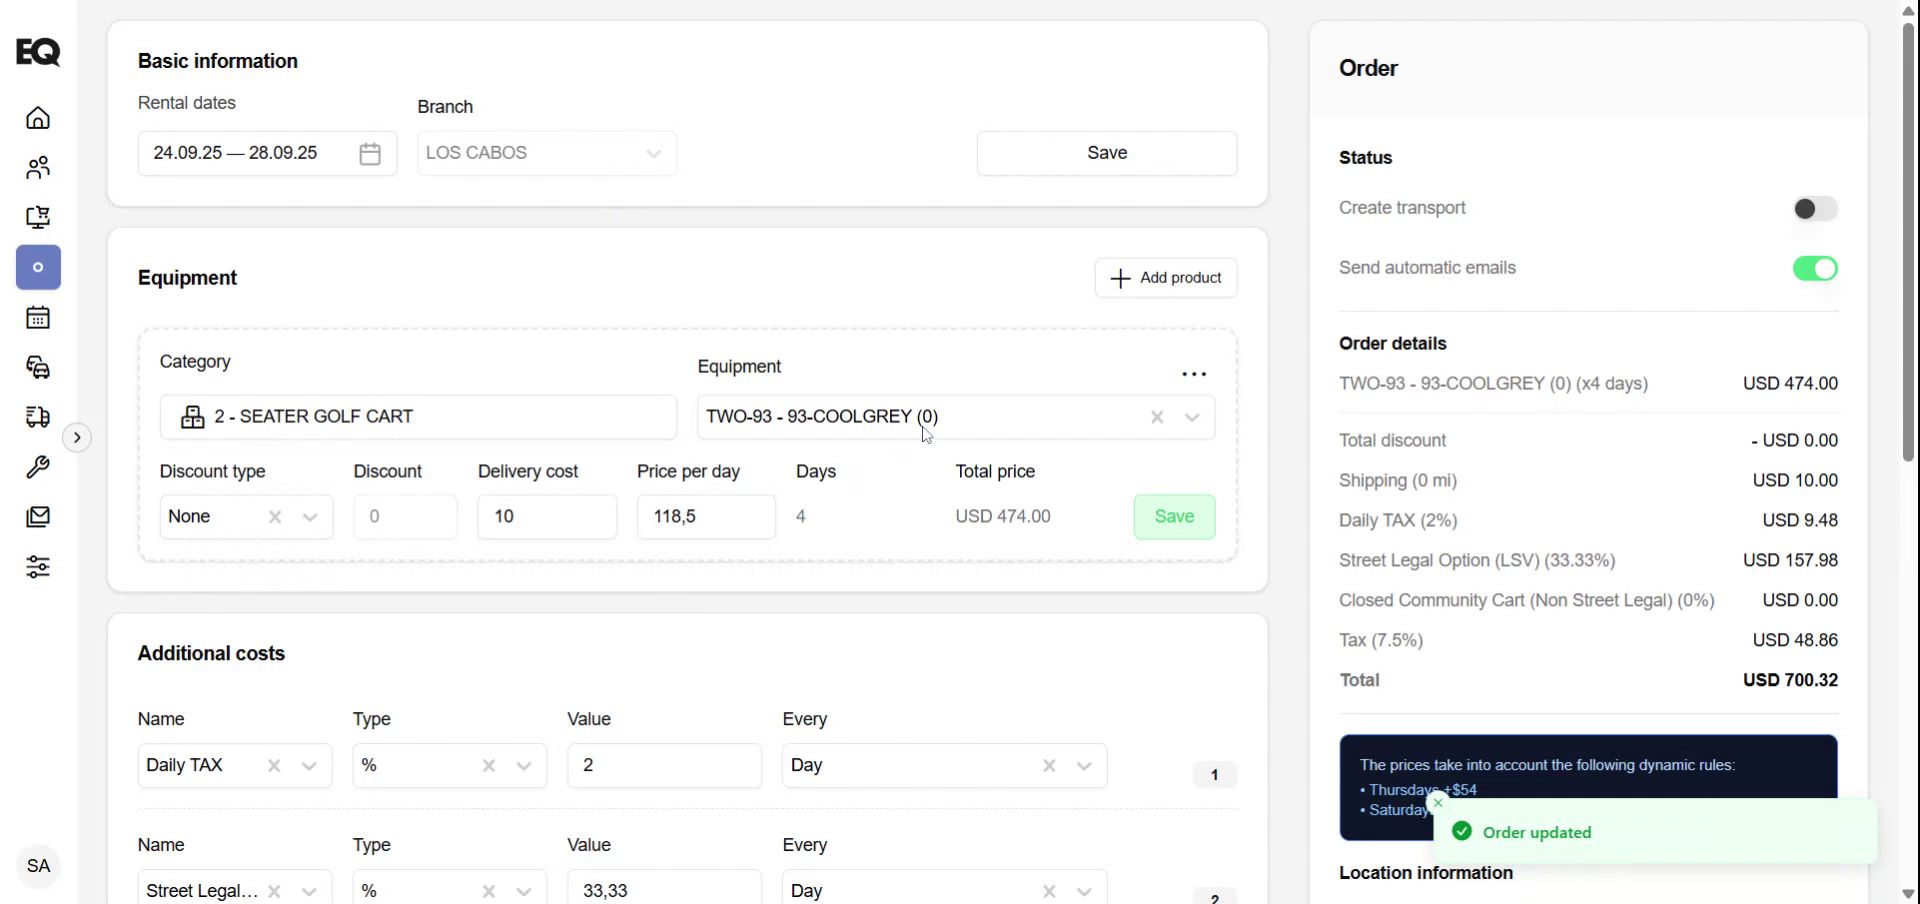Disable Send automatic emails toggle
The image size is (1920, 904).
(x=1814, y=269)
